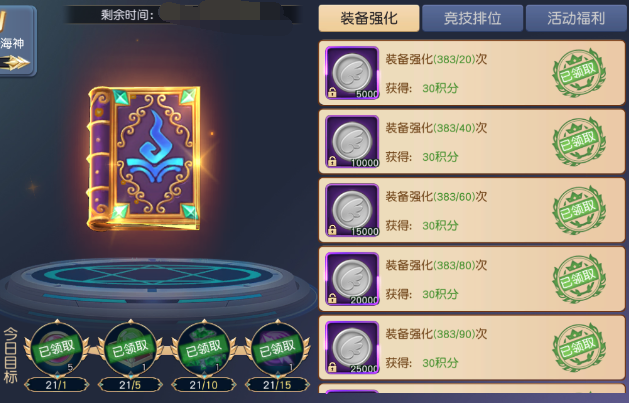This screenshot has height=403, width=629.
Task: Click the 已领取 stamp for 383/40 task
Action: click(x=579, y=142)
